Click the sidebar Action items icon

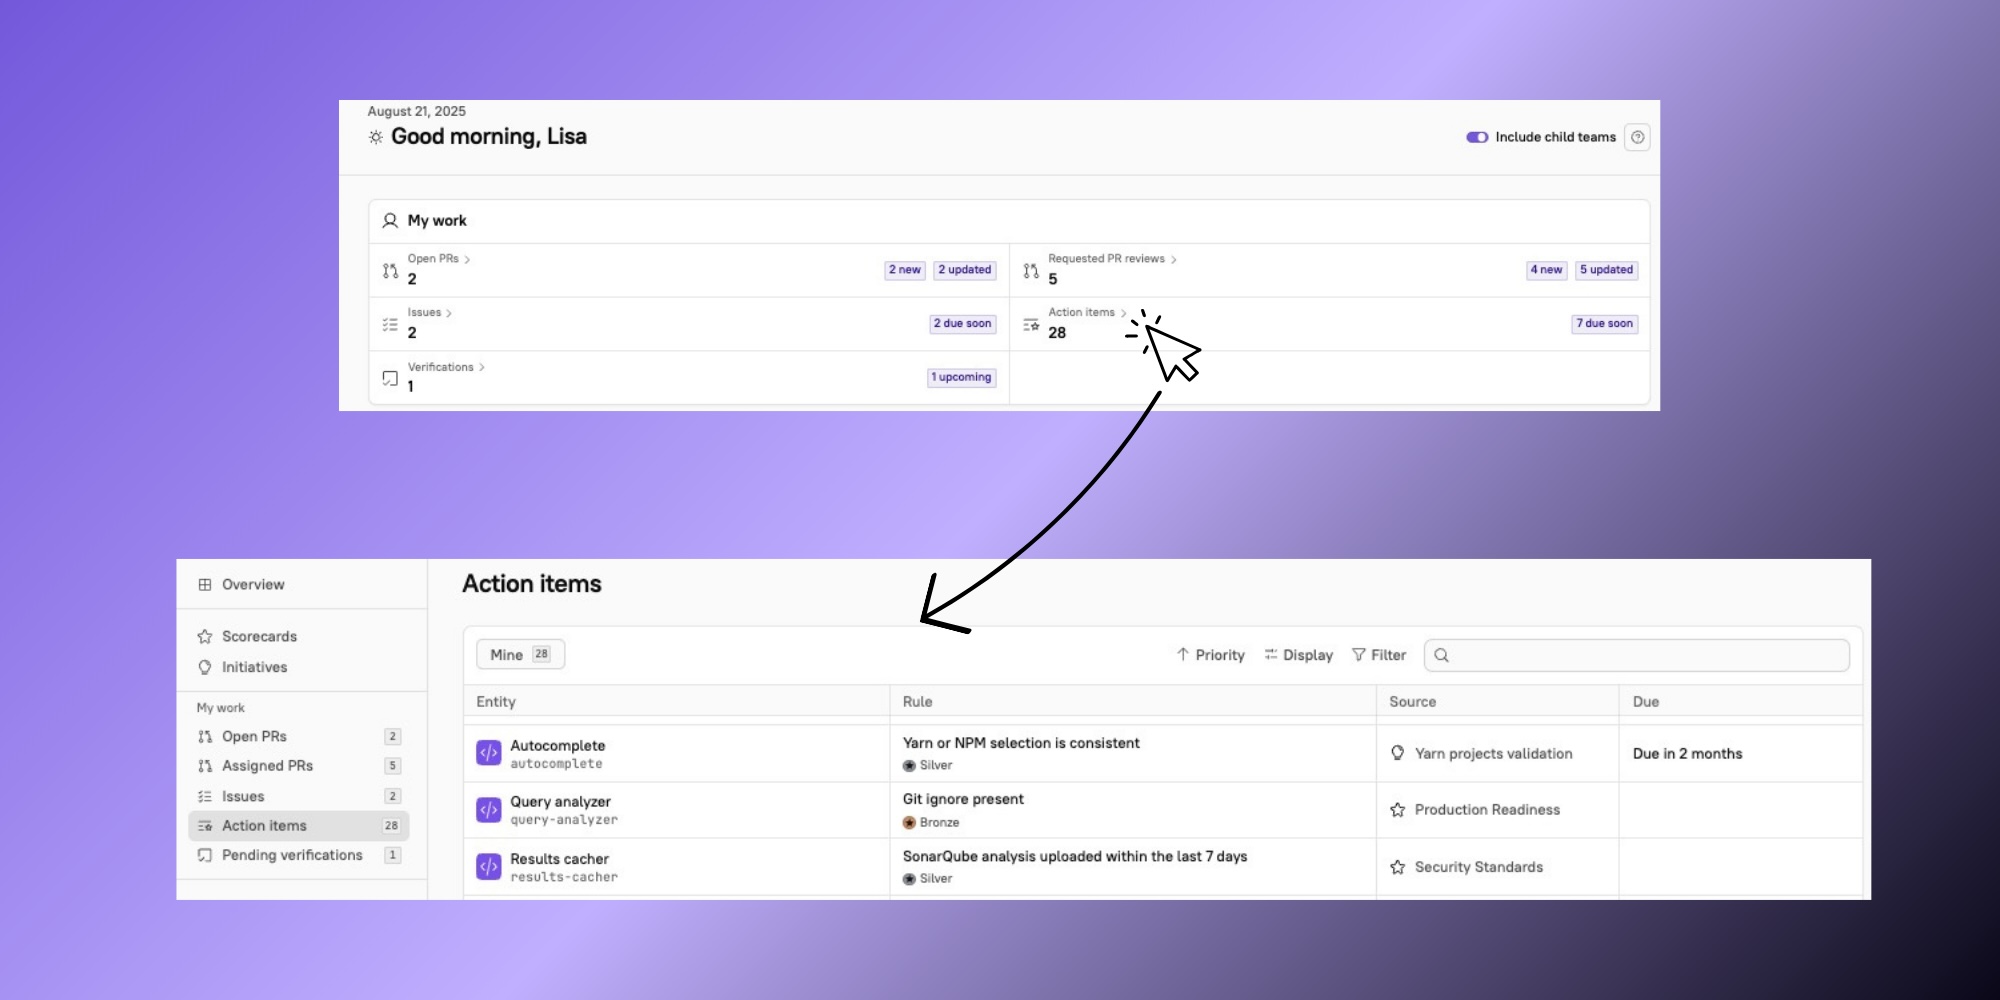tap(205, 826)
